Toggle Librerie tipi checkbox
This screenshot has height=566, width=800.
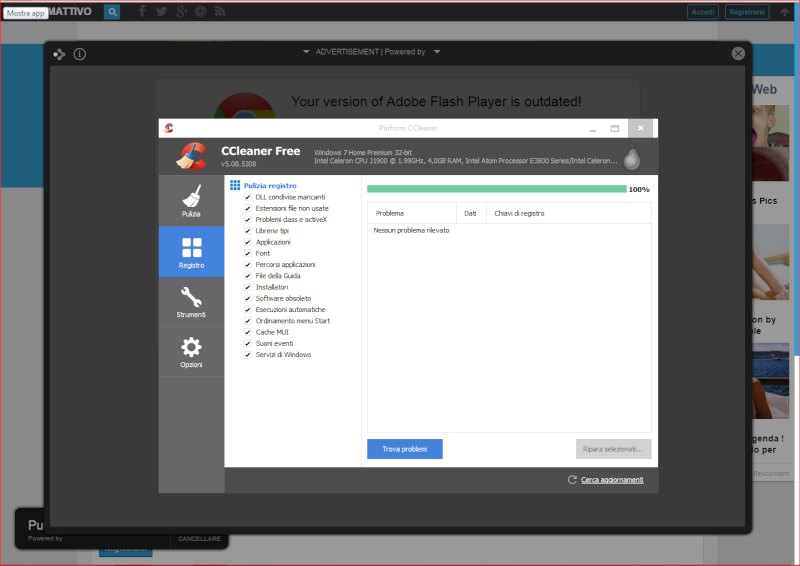pos(247,231)
